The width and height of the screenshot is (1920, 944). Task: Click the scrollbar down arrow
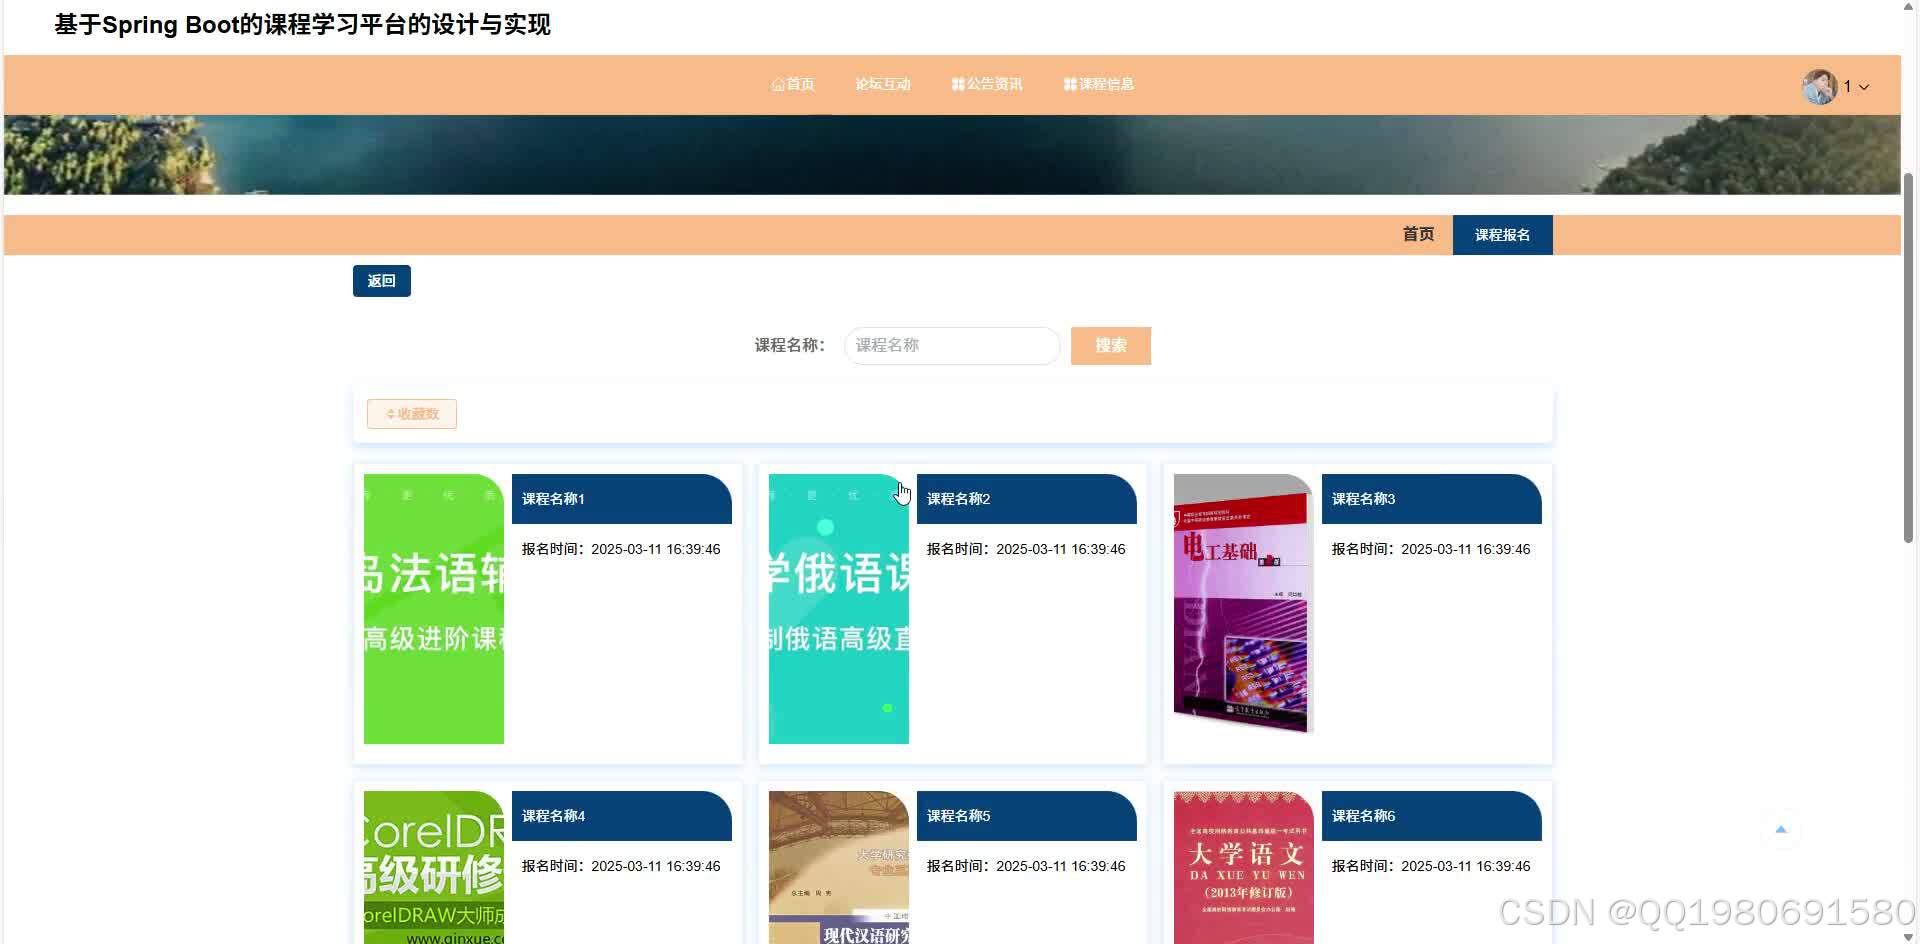[x=1910, y=935]
